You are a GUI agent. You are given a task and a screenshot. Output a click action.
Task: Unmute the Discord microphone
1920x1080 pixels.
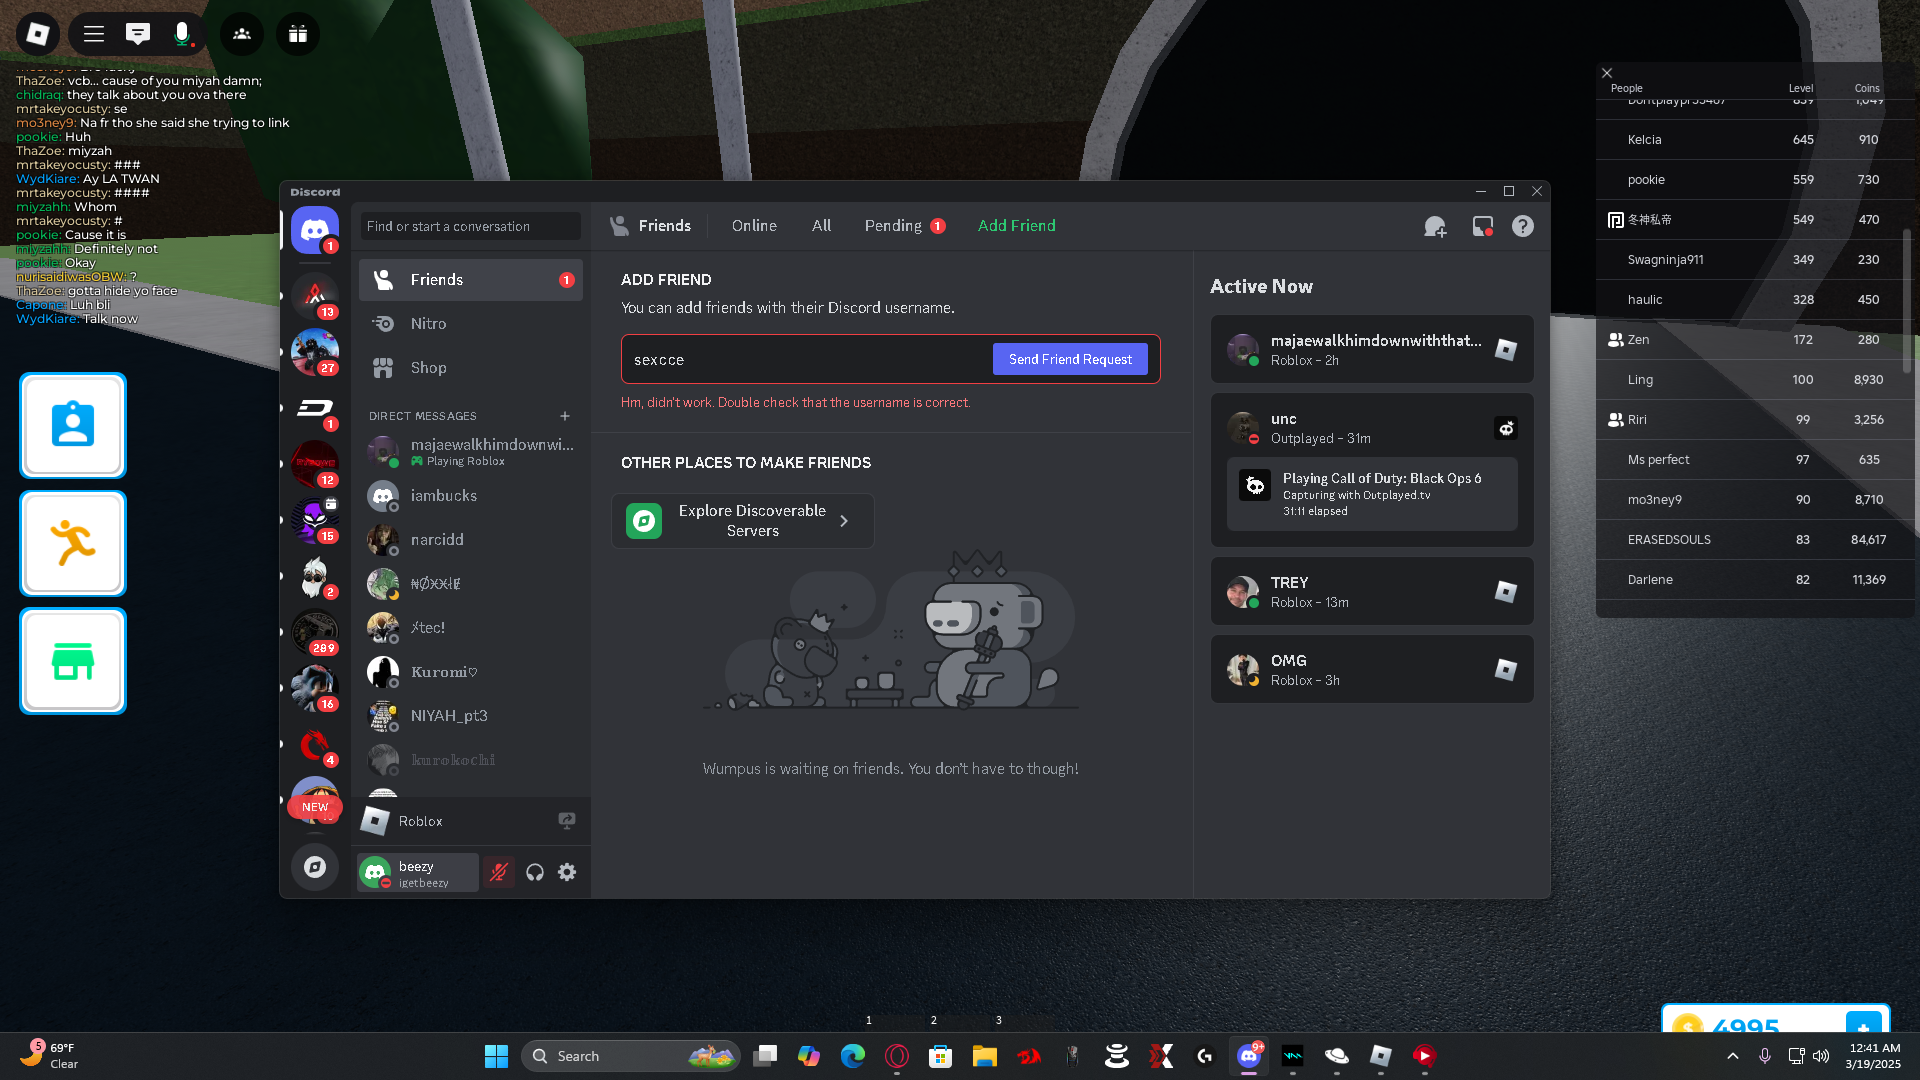click(499, 872)
